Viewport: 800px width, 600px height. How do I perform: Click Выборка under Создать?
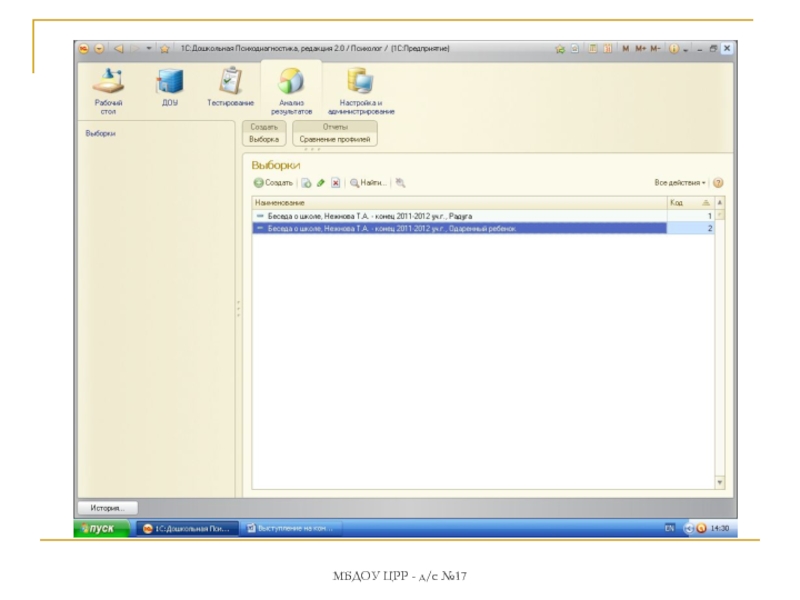264,139
